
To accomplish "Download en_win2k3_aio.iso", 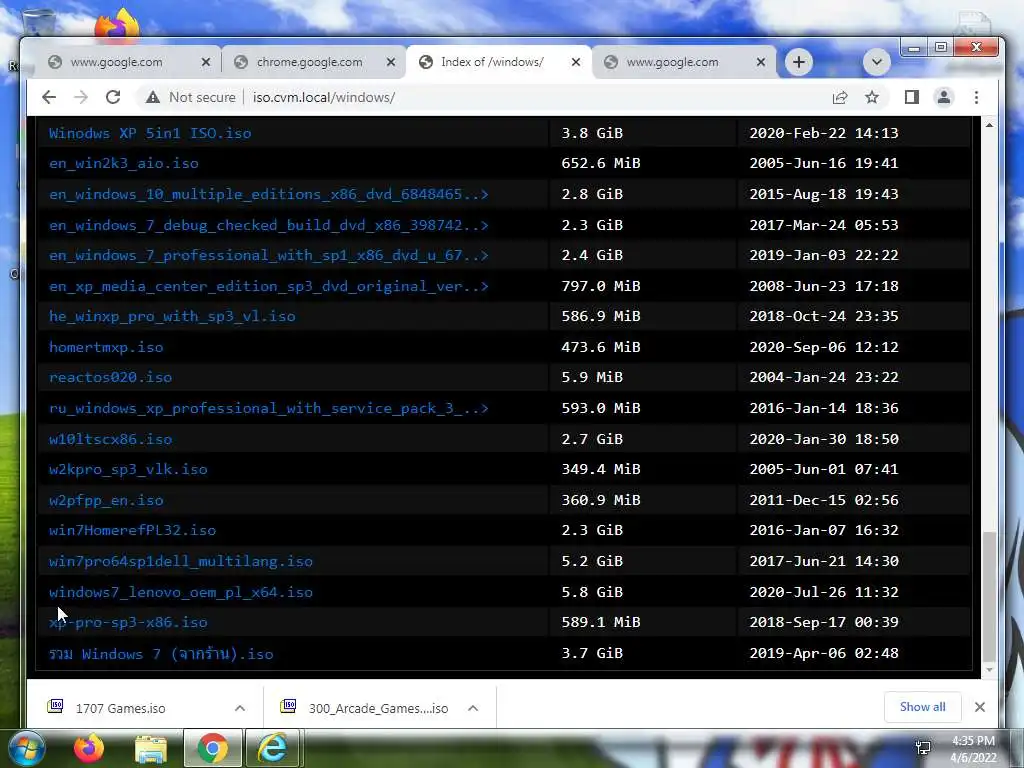I will 123,163.
